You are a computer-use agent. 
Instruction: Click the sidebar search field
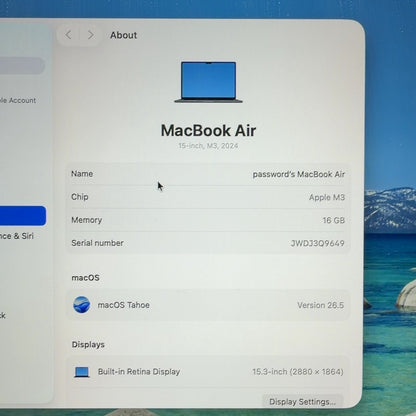point(22,66)
